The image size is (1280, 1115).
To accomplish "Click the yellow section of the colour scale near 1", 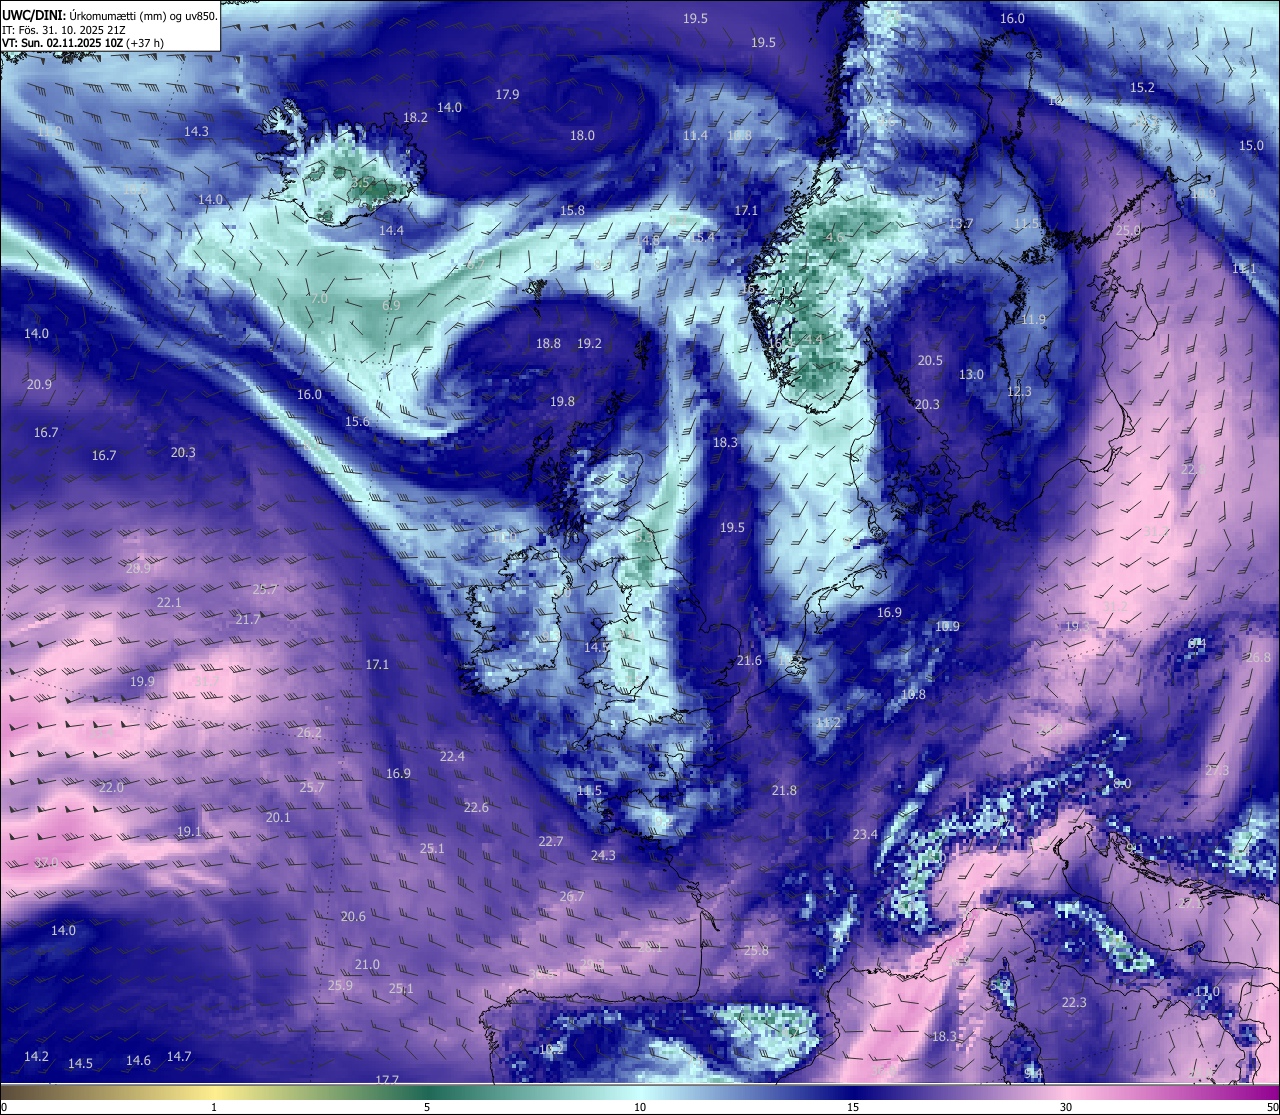I will (214, 1092).
